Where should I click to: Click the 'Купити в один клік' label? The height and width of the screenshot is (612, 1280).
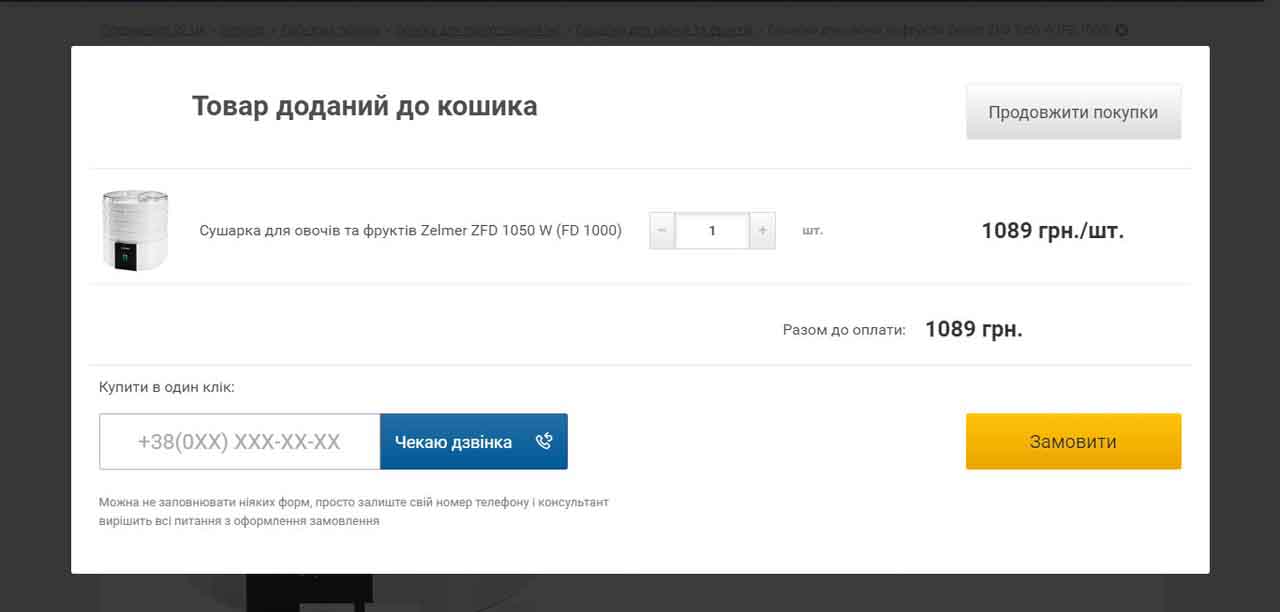tap(166, 387)
